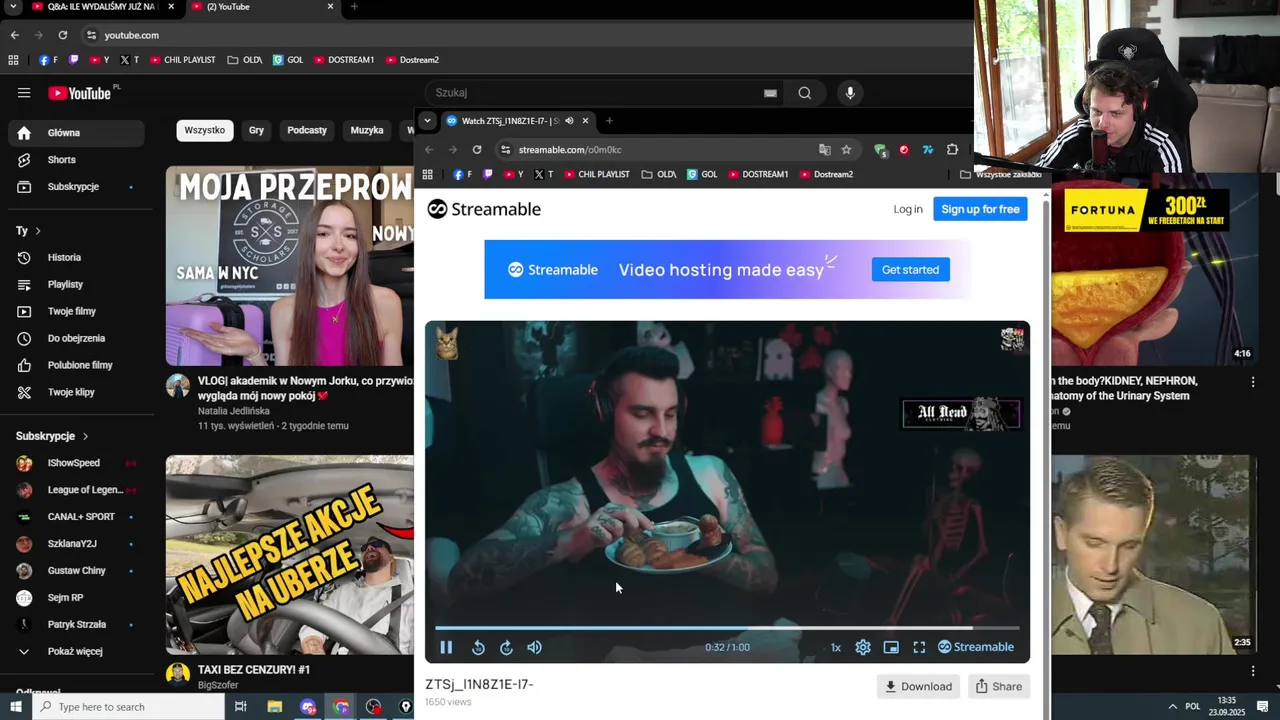The width and height of the screenshot is (1280, 720).
Task: Open OLD\ bookmark folder in Streamable window
Action: pos(659,174)
